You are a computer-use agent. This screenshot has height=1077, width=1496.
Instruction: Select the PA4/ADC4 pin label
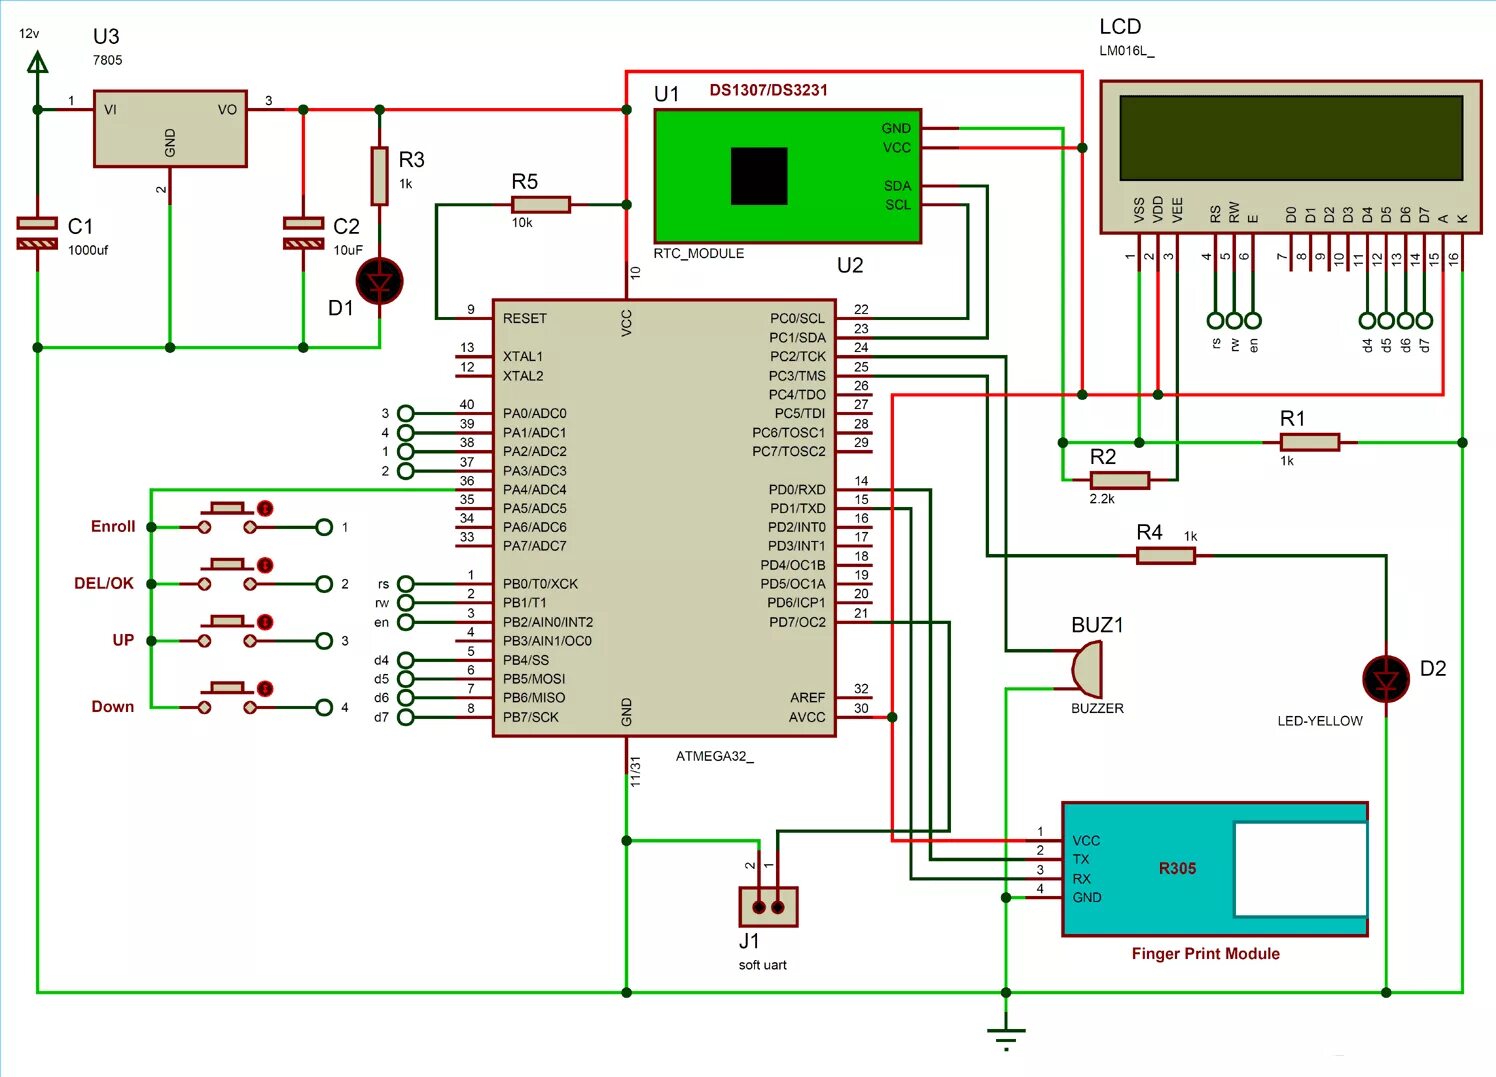pos(534,489)
